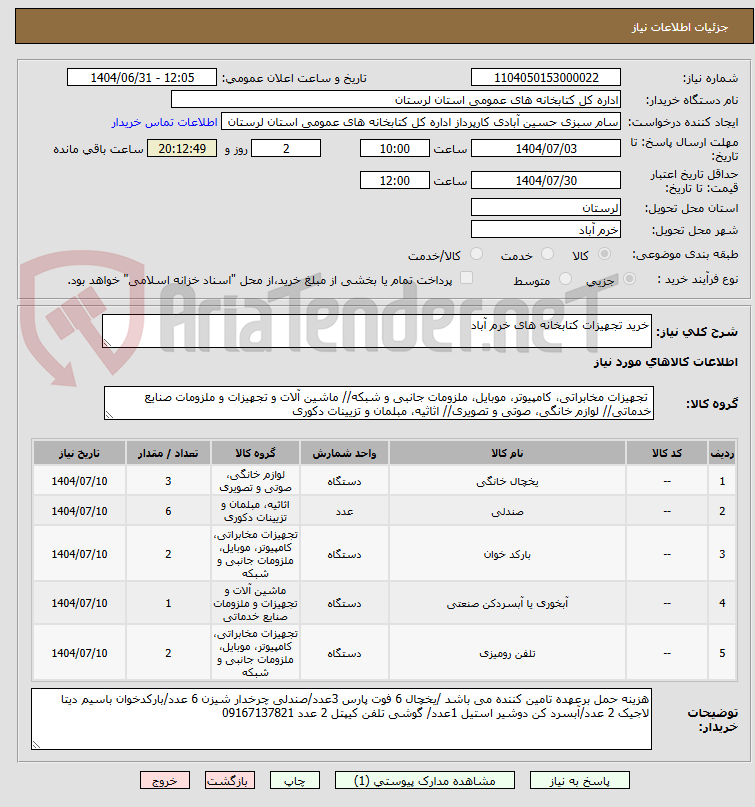Image resolution: width=755 pixels, height=807 pixels.
Task: Click the request creator name field
Action: click(x=421, y=122)
